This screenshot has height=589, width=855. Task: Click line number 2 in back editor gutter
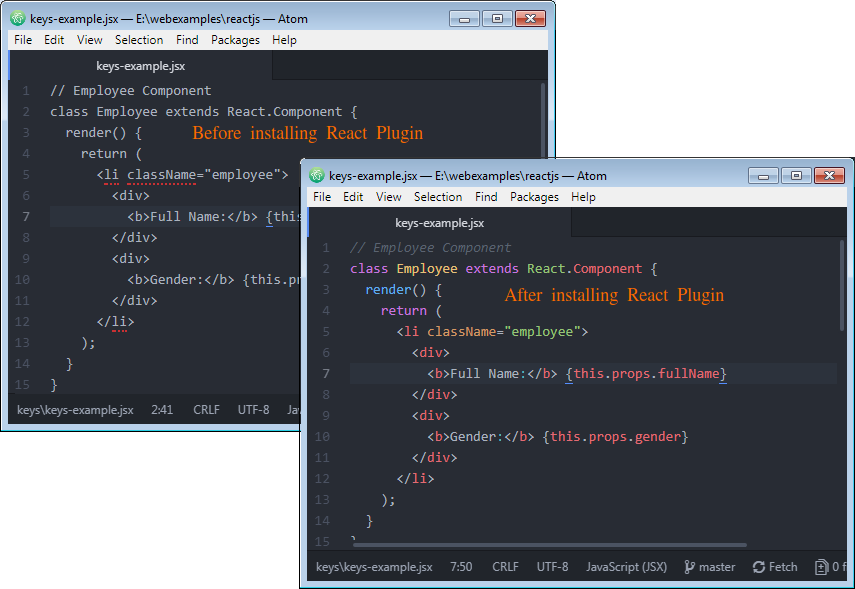pyautogui.click(x=26, y=112)
